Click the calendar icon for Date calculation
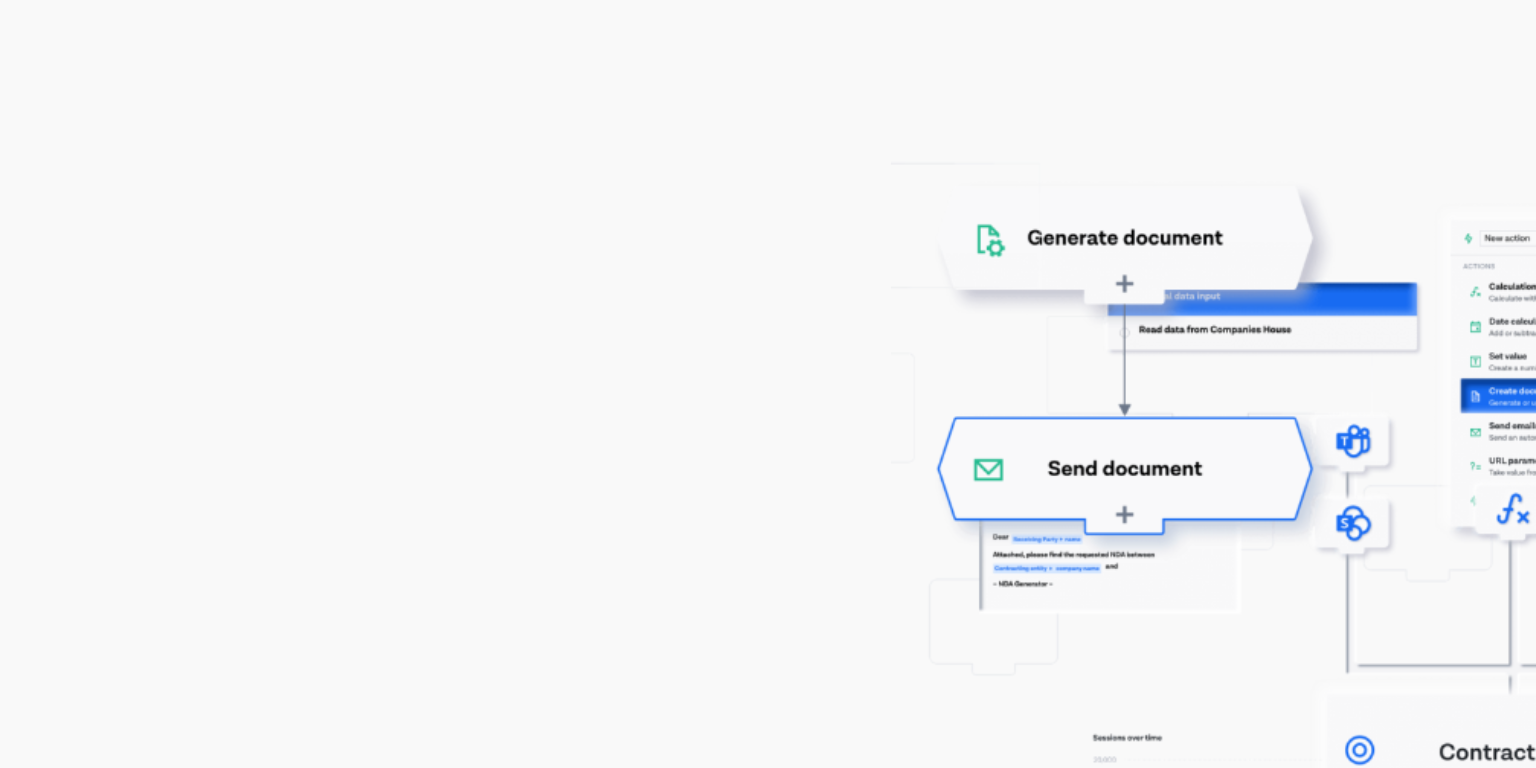Image resolution: width=1536 pixels, height=768 pixels. click(x=1475, y=327)
